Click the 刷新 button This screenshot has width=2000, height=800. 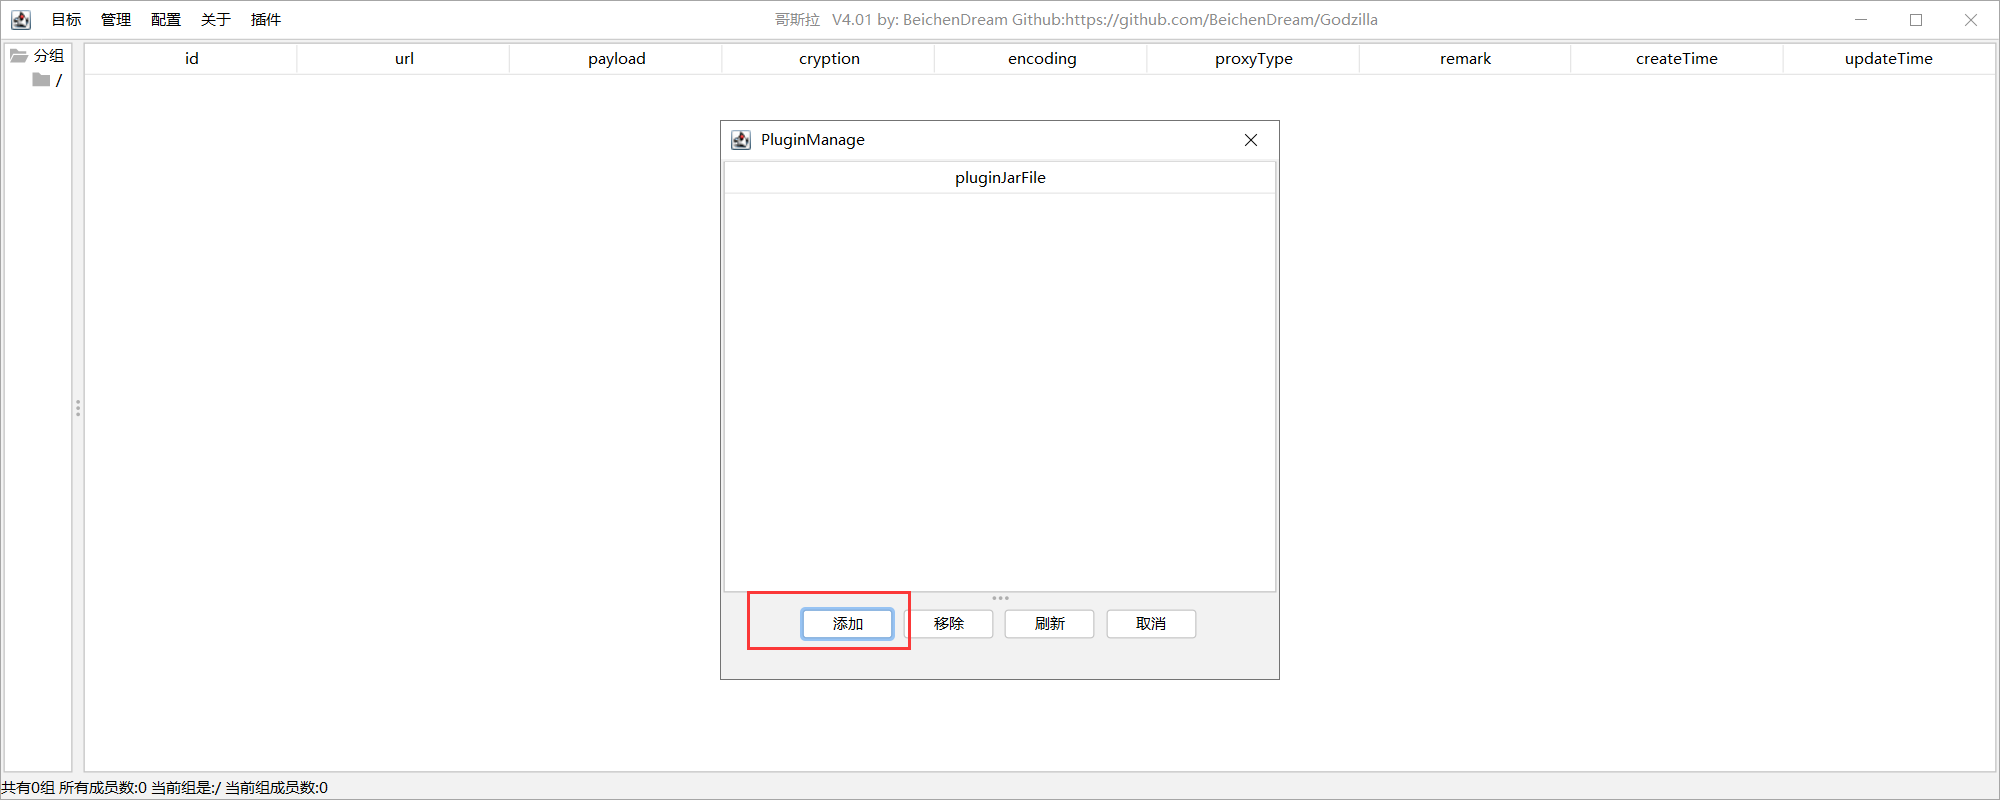[x=1050, y=624]
